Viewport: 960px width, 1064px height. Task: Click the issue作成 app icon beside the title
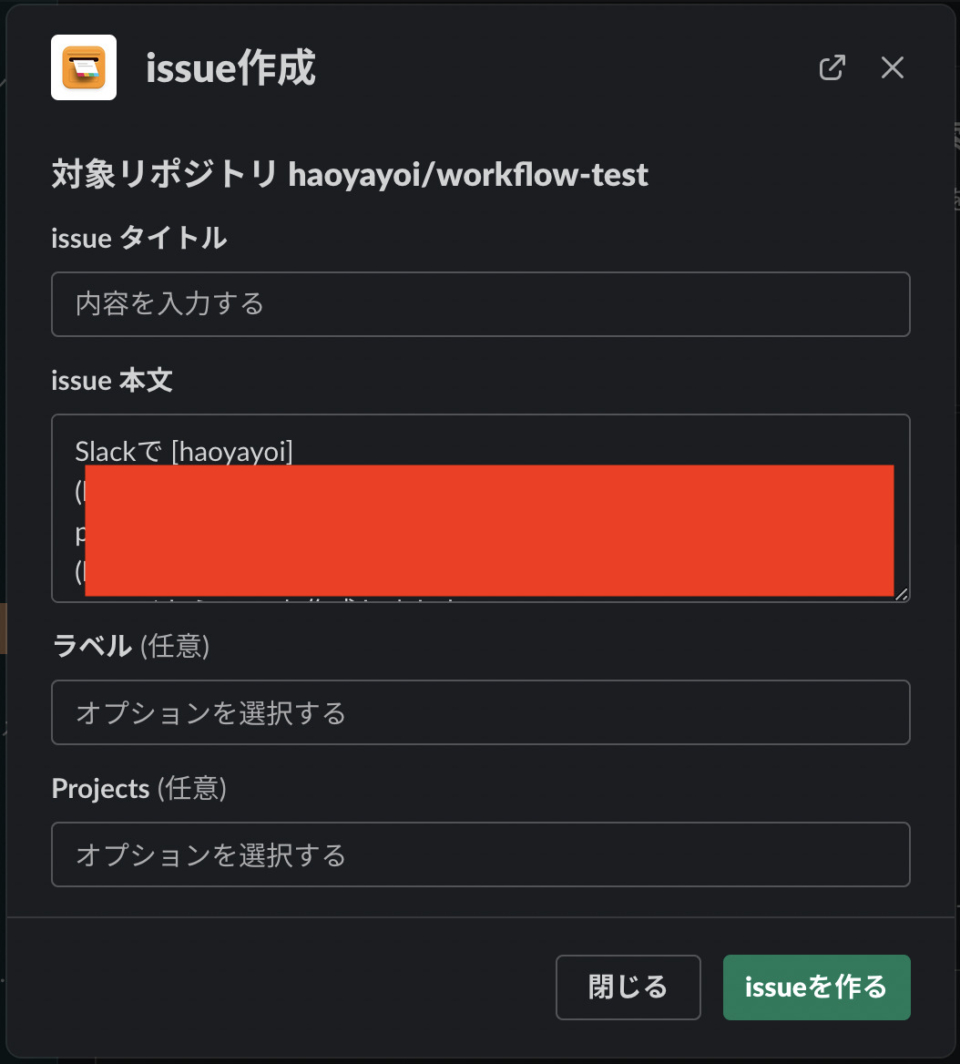click(83, 68)
